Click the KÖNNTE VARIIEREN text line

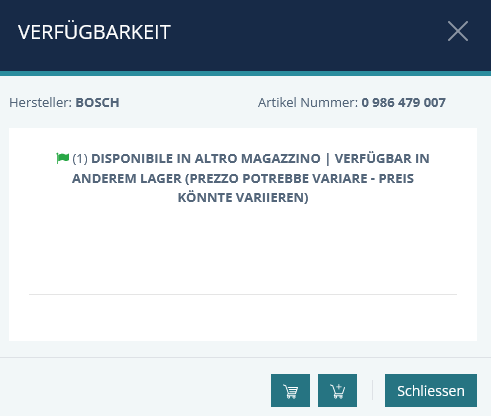[243, 198]
